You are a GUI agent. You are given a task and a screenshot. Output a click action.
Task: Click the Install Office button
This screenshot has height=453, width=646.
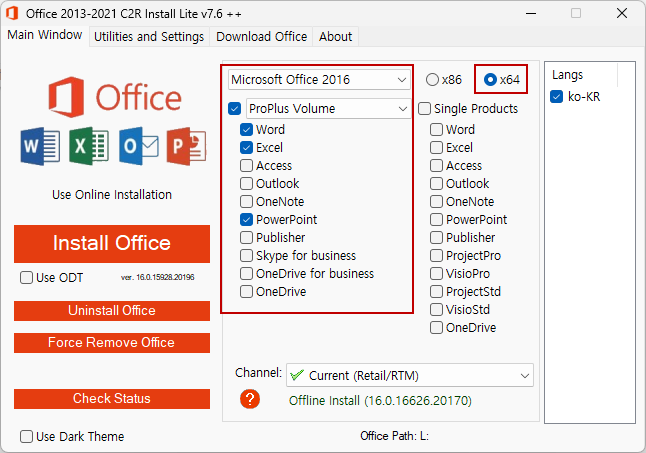[112, 243]
